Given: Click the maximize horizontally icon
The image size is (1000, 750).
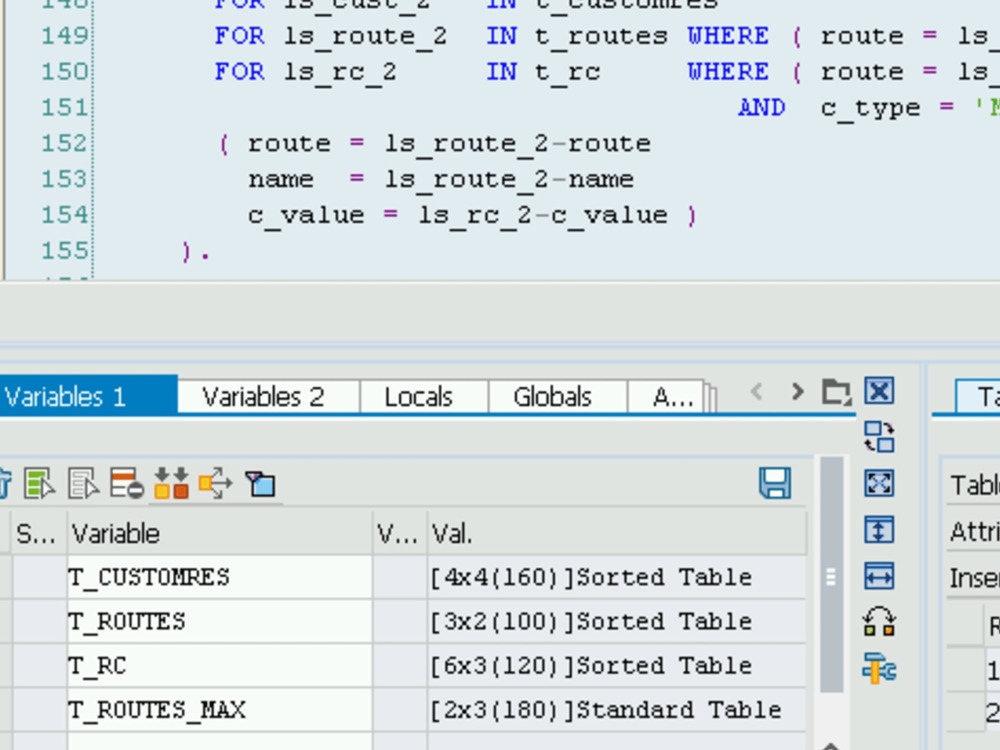Looking at the screenshot, I should 879,576.
